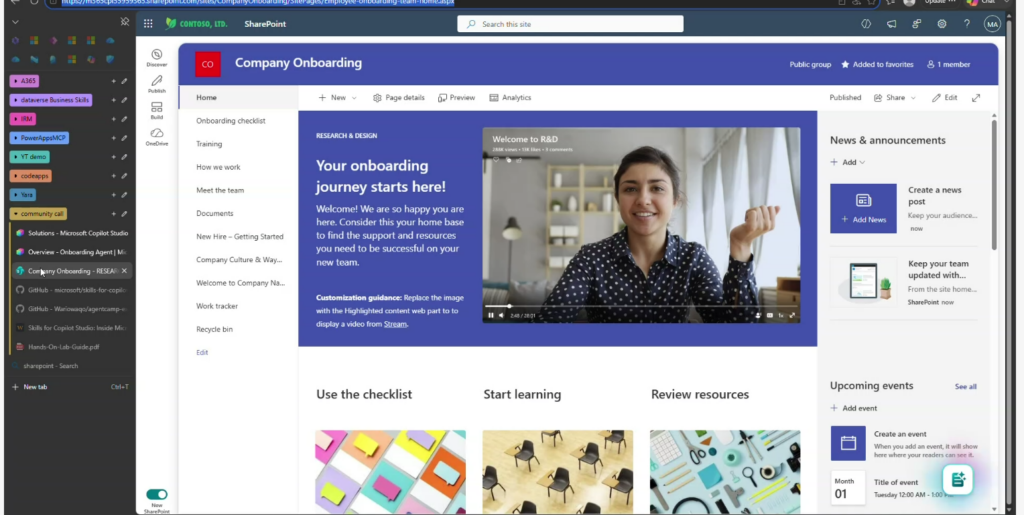This screenshot has height=515, width=1024.
Task: Change video playback speed 1x
Action: click(781, 315)
